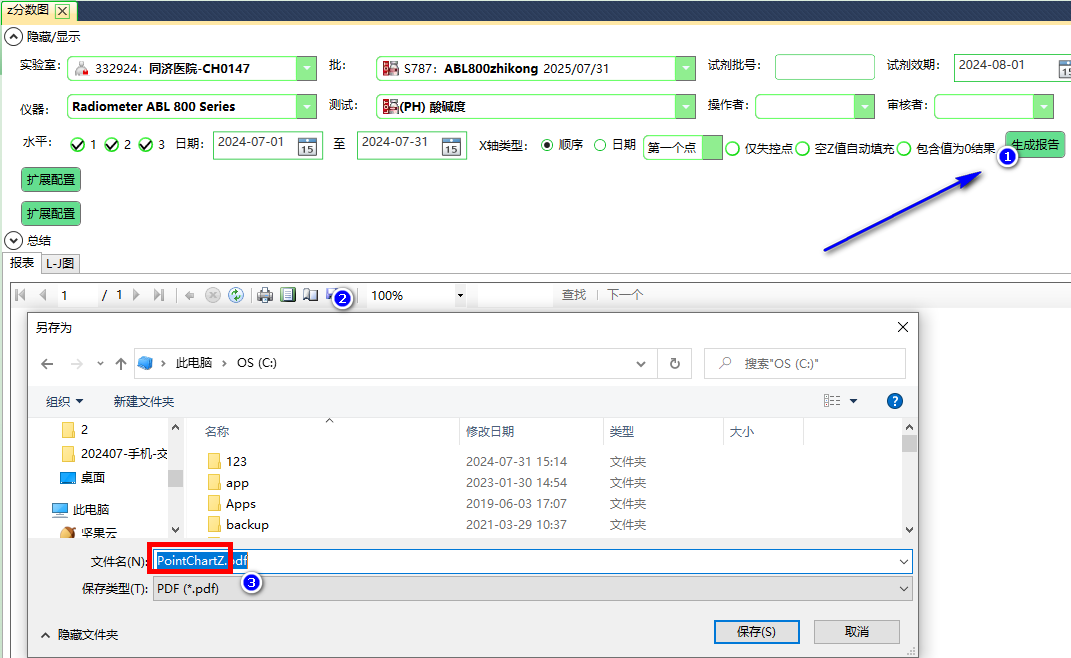Click the 保存(S) button
This screenshot has height=658, width=1071.
(756, 632)
